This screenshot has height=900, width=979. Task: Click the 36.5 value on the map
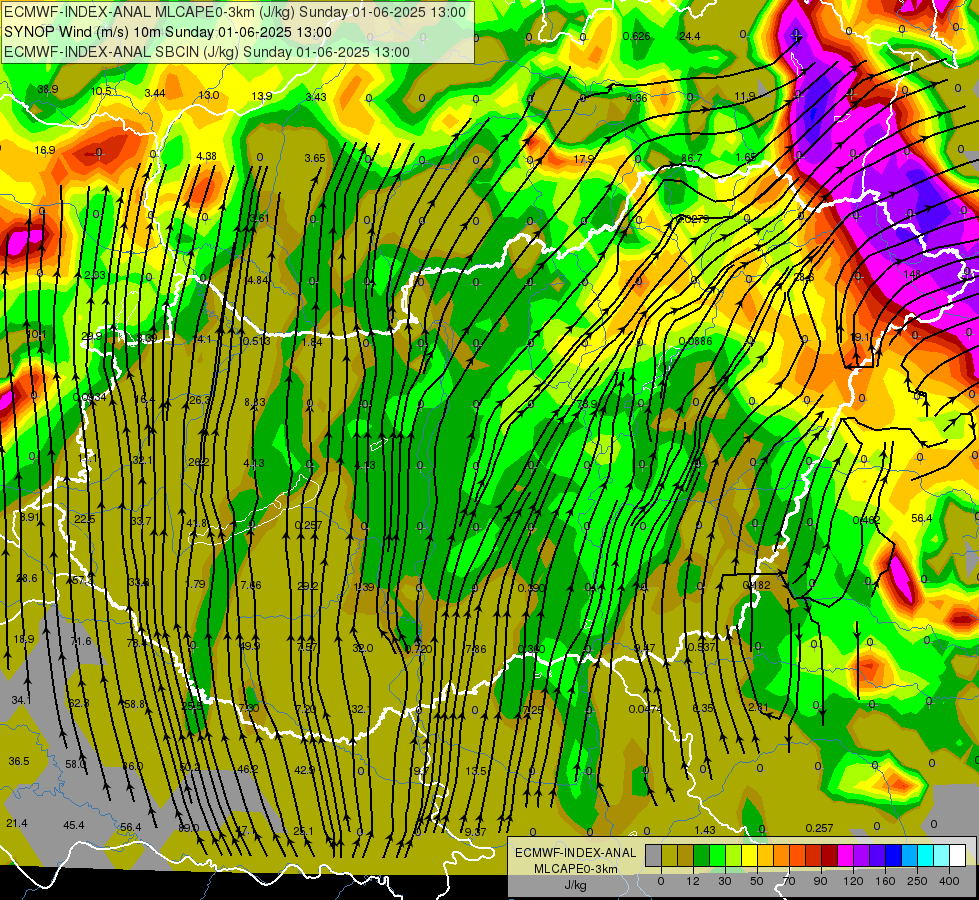pyautogui.click(x=19, y=761)
